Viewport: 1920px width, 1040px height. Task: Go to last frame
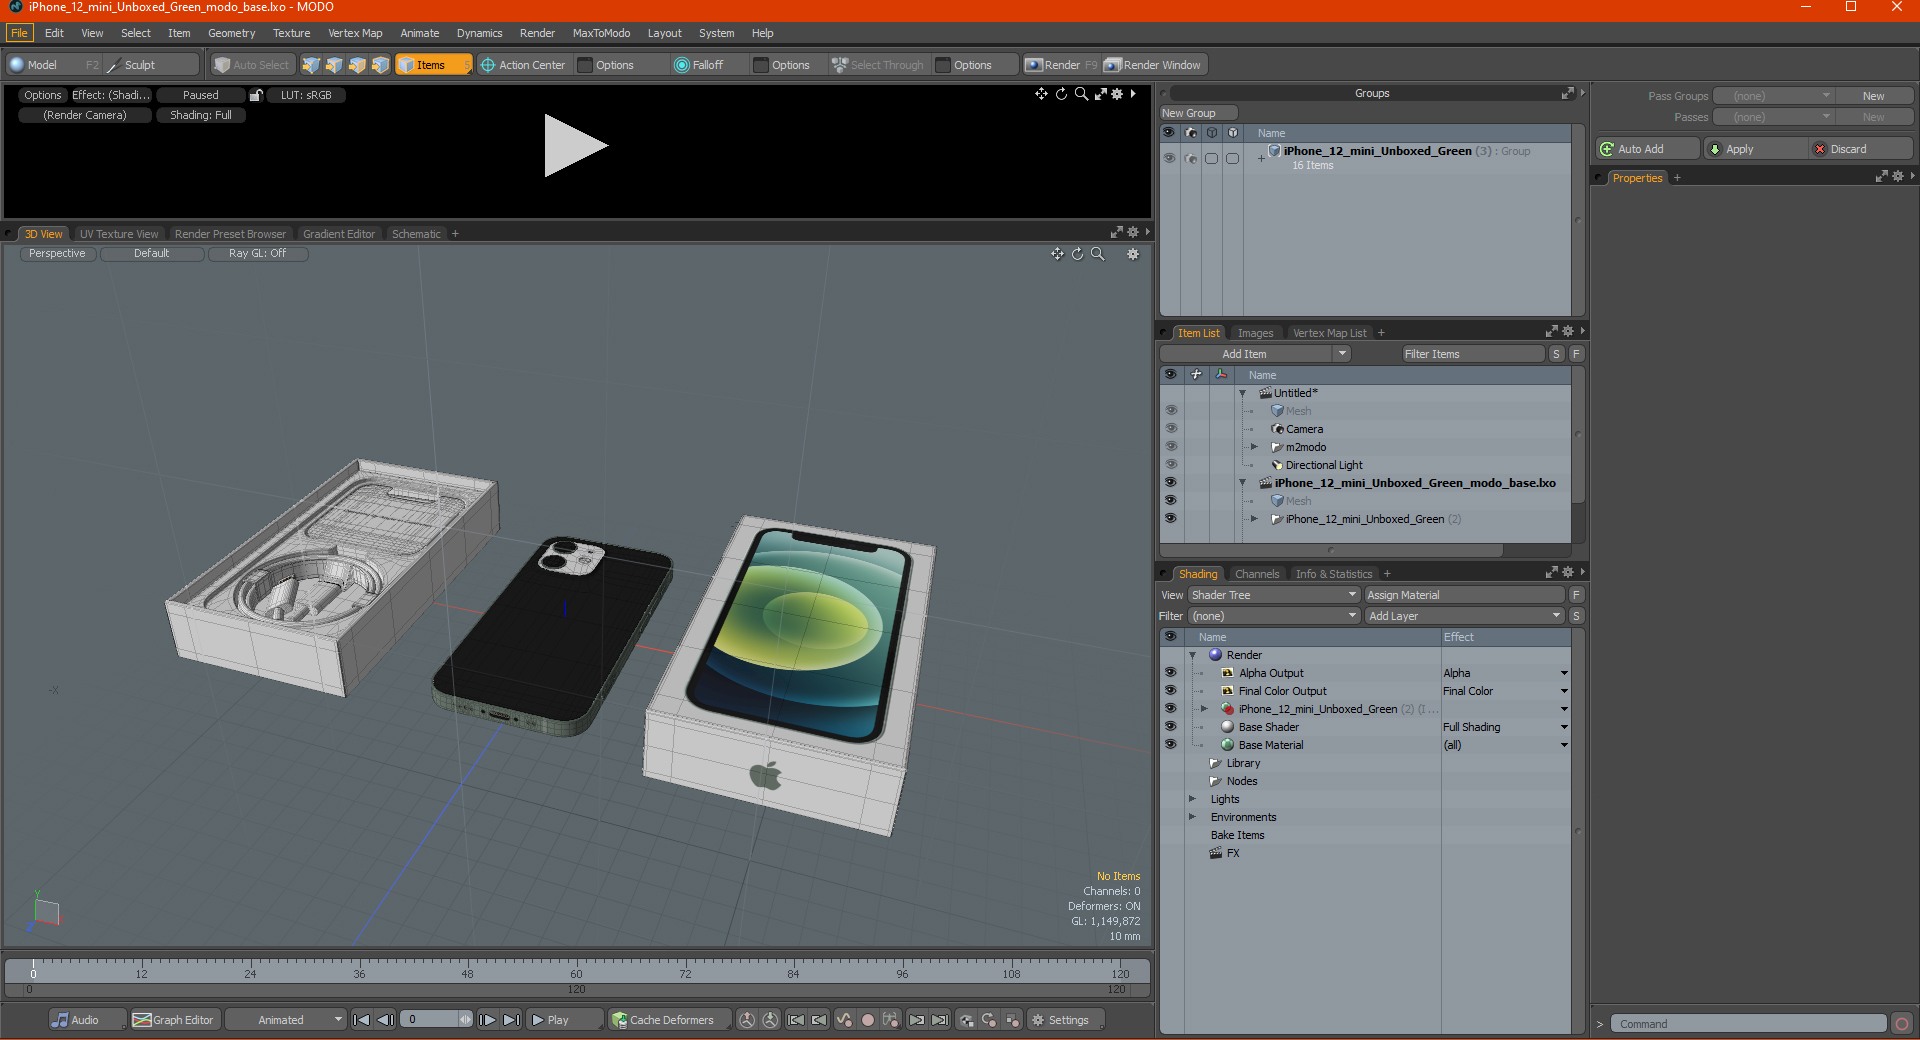pos(511,1020)
